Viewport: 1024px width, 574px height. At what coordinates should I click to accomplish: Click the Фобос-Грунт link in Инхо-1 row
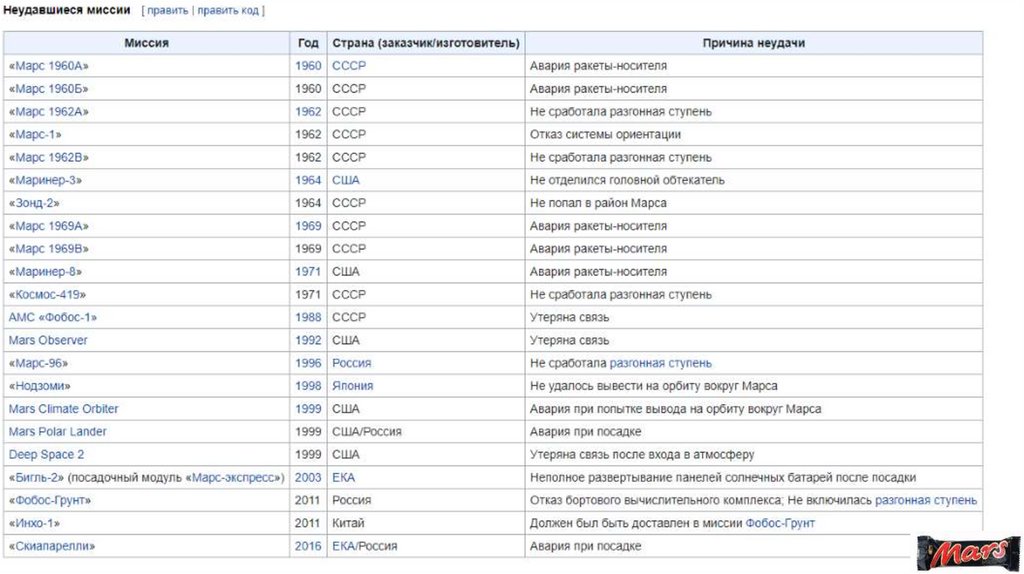(x=780, y=523)
